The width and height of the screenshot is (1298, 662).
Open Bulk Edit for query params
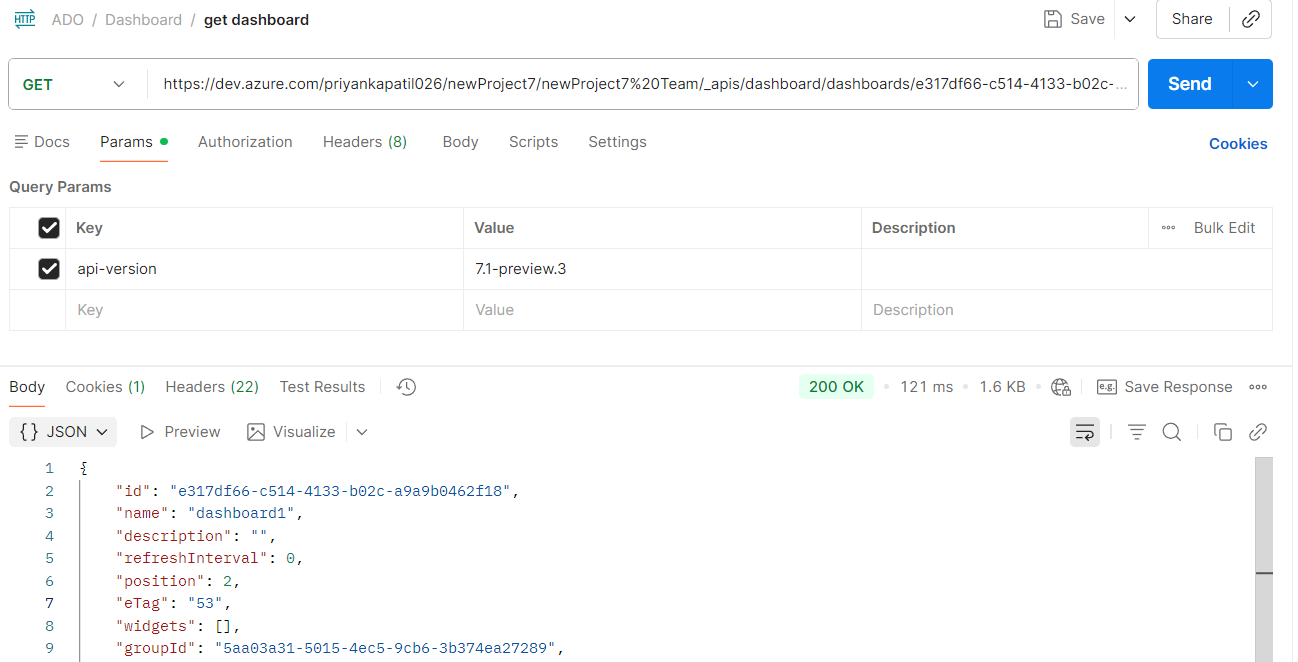[1224, 227]
